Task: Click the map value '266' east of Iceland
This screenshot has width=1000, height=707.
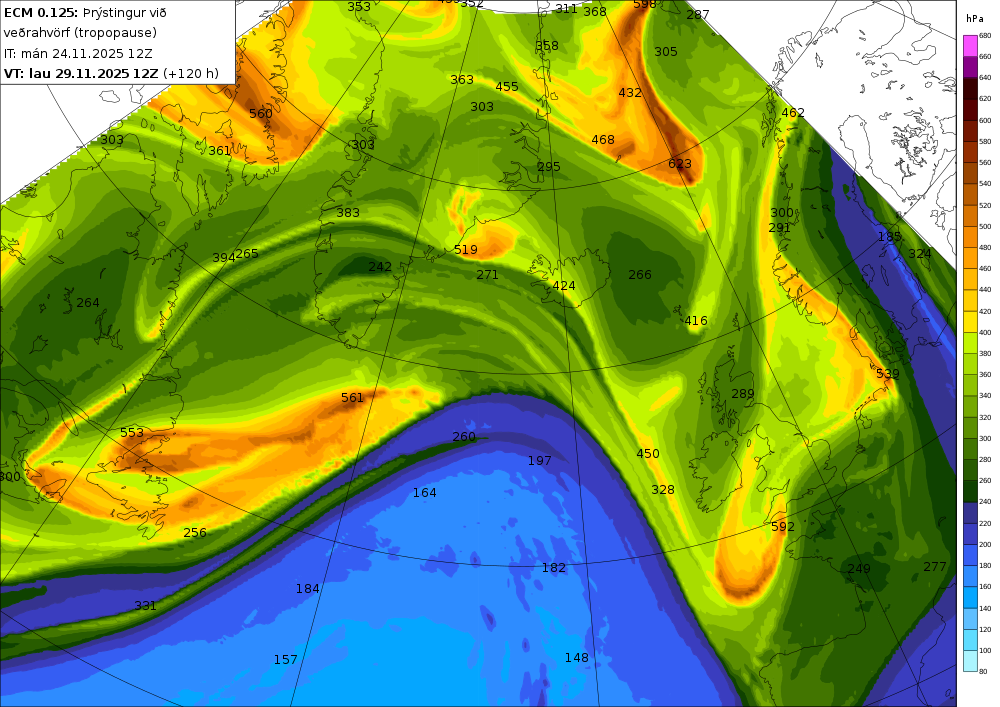Action: tap(640, 275)
